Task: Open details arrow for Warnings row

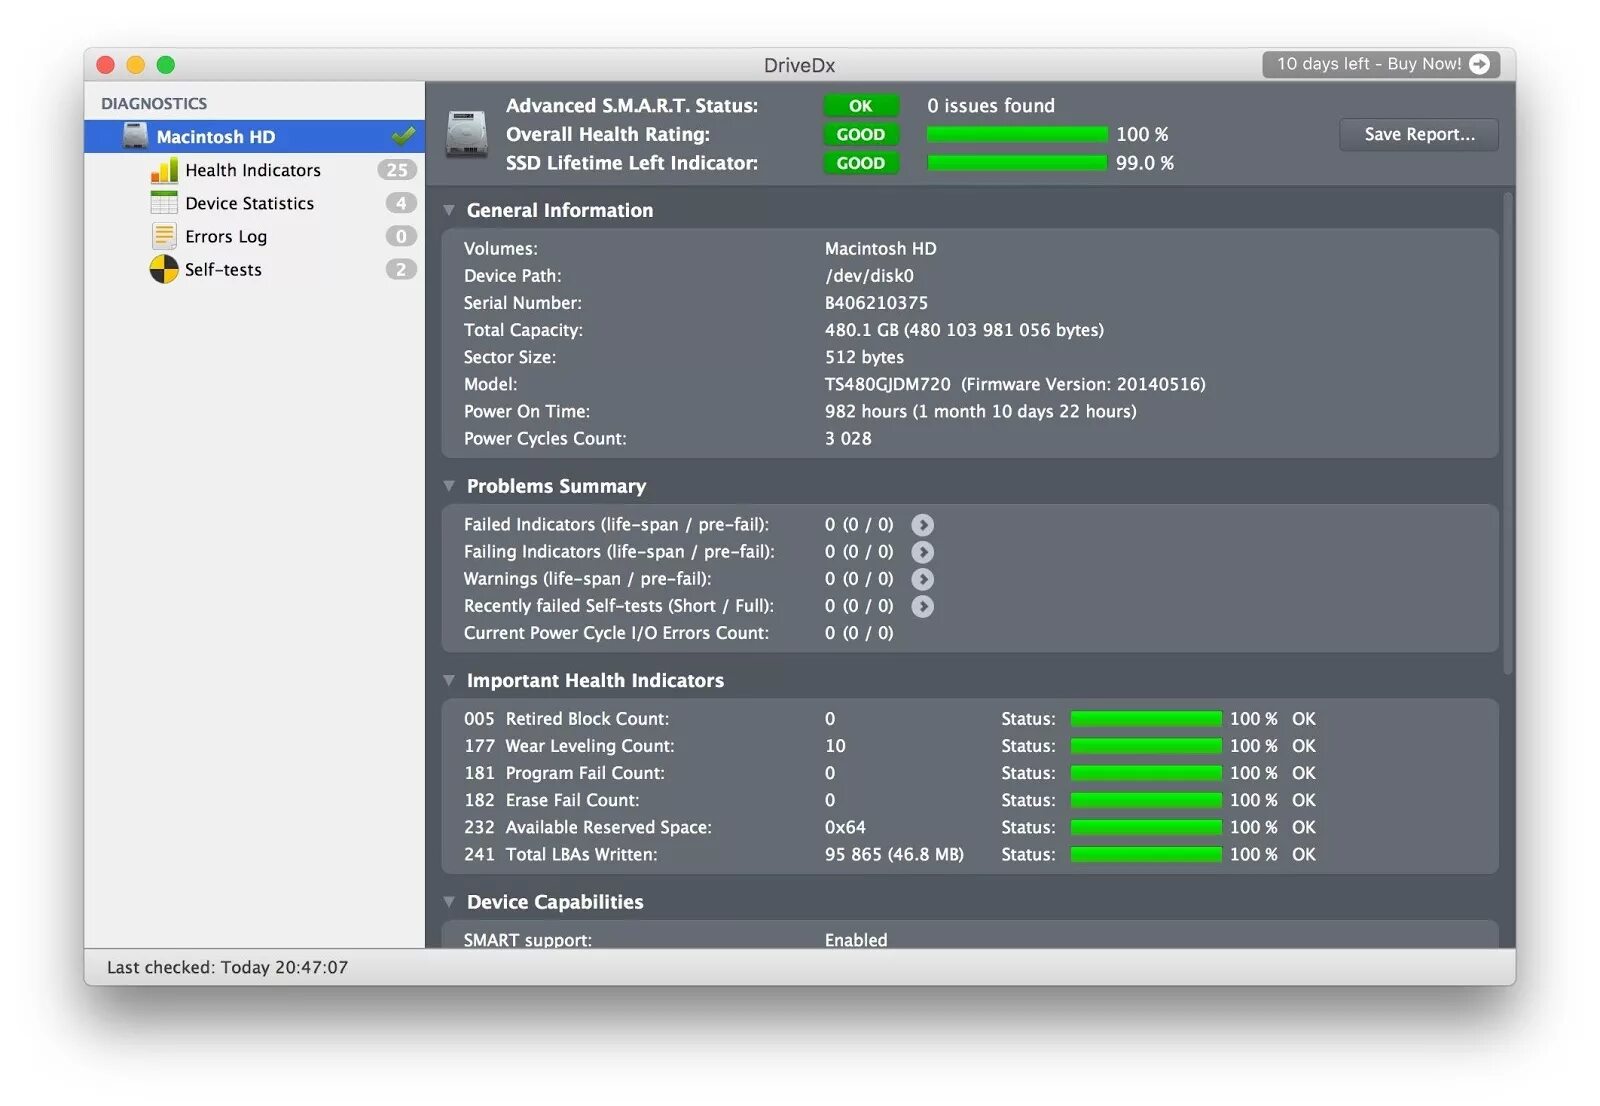Action: click(x=923, y=579)
